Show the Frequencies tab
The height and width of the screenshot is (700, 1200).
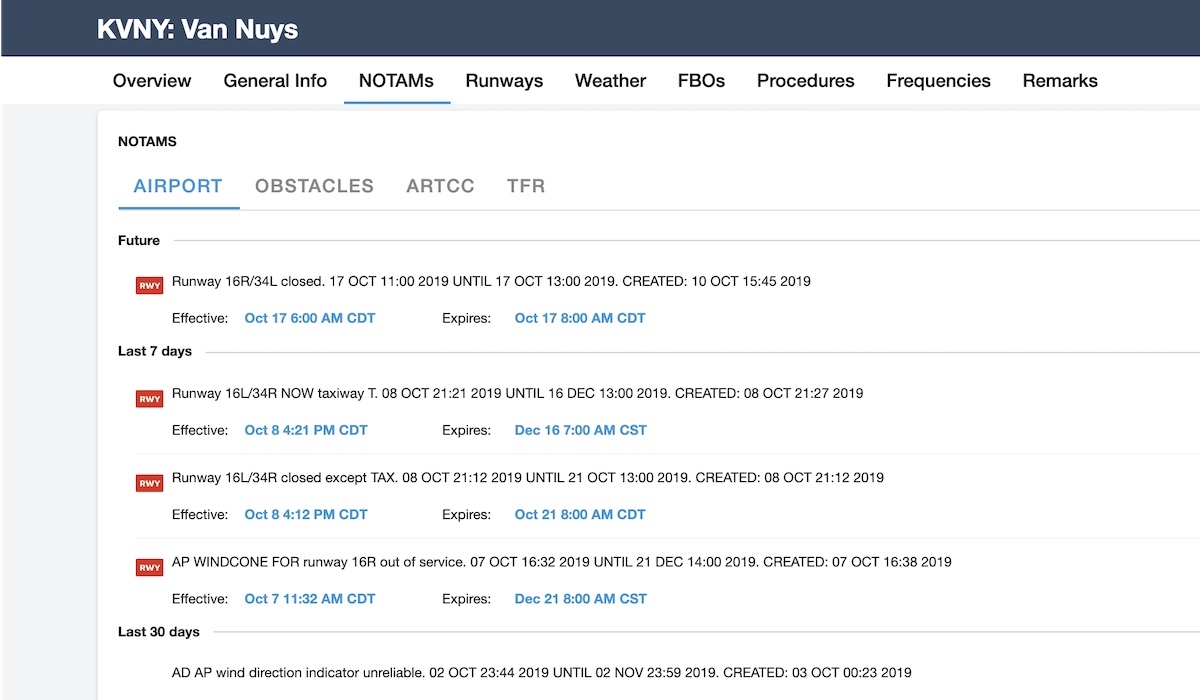pos(938,81)
